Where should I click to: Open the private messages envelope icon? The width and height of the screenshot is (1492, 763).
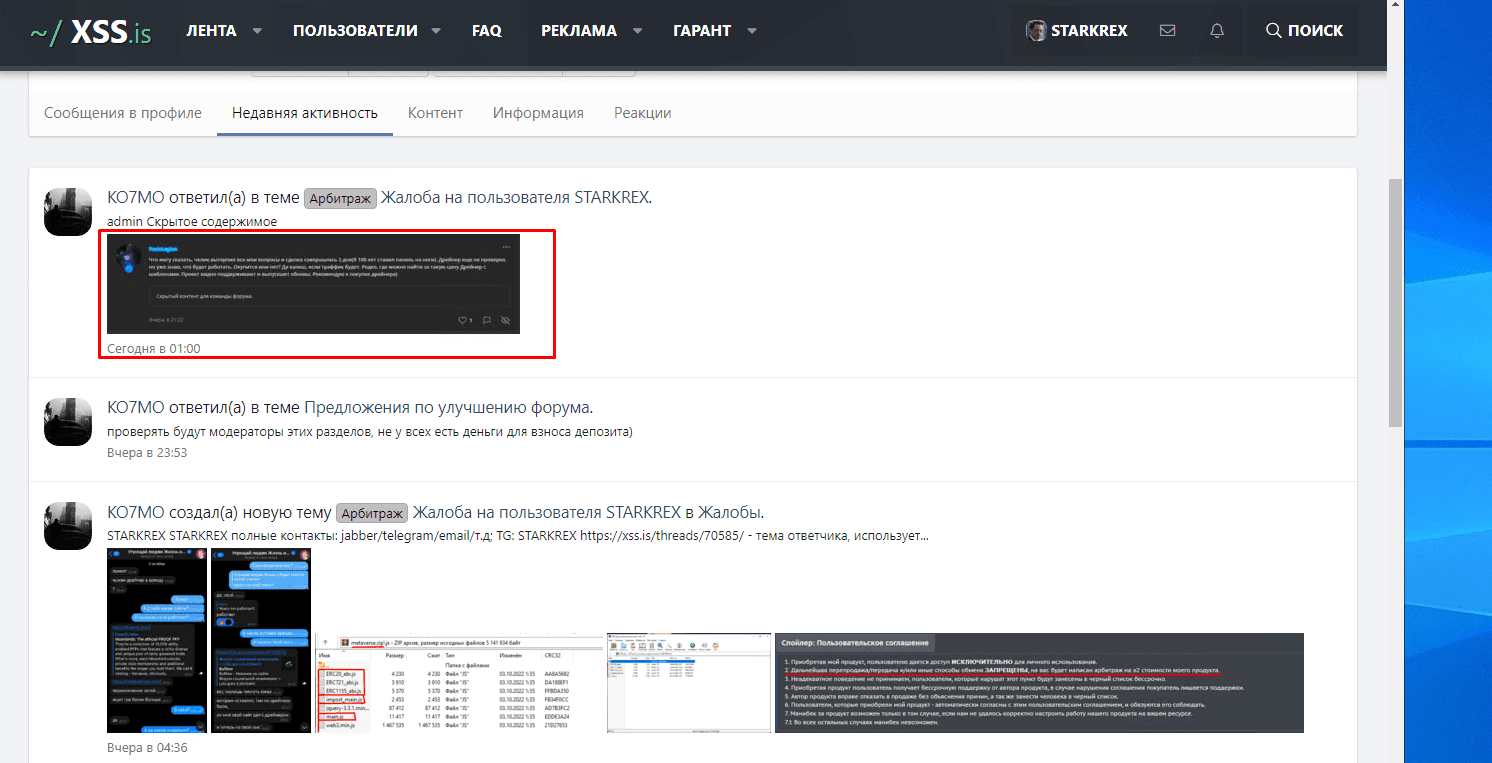[1167, 31]
